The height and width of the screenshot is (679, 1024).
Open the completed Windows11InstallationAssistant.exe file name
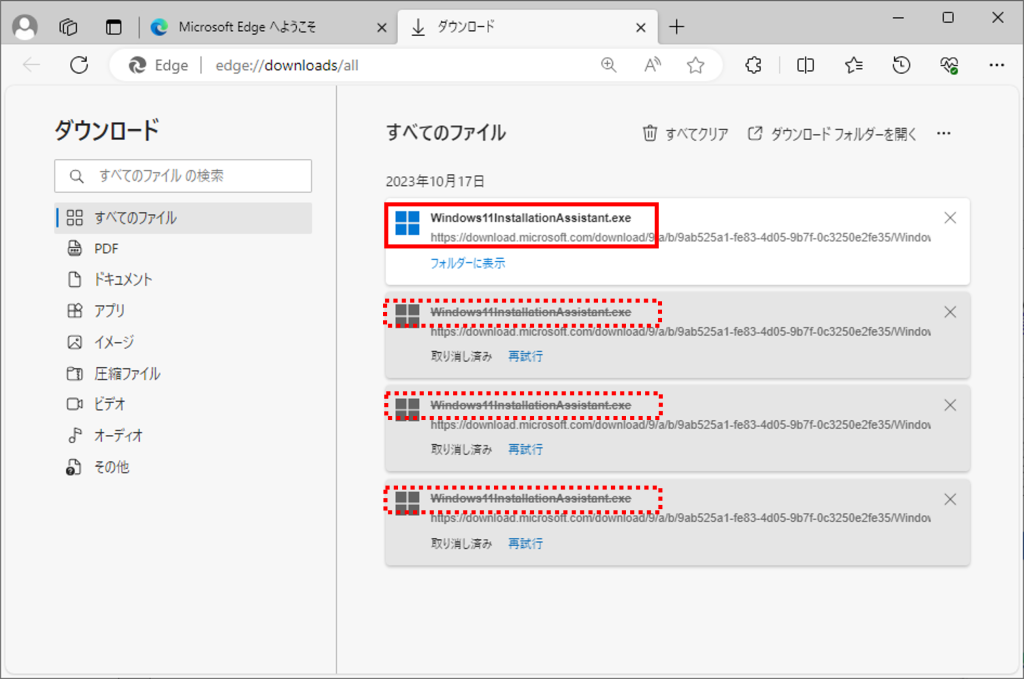530,218
